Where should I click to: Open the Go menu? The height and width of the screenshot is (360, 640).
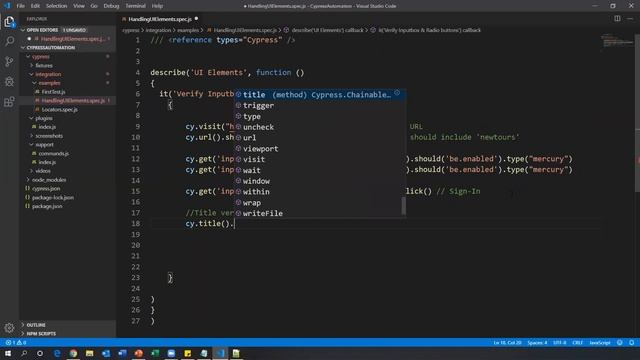(x=94, y=6)
